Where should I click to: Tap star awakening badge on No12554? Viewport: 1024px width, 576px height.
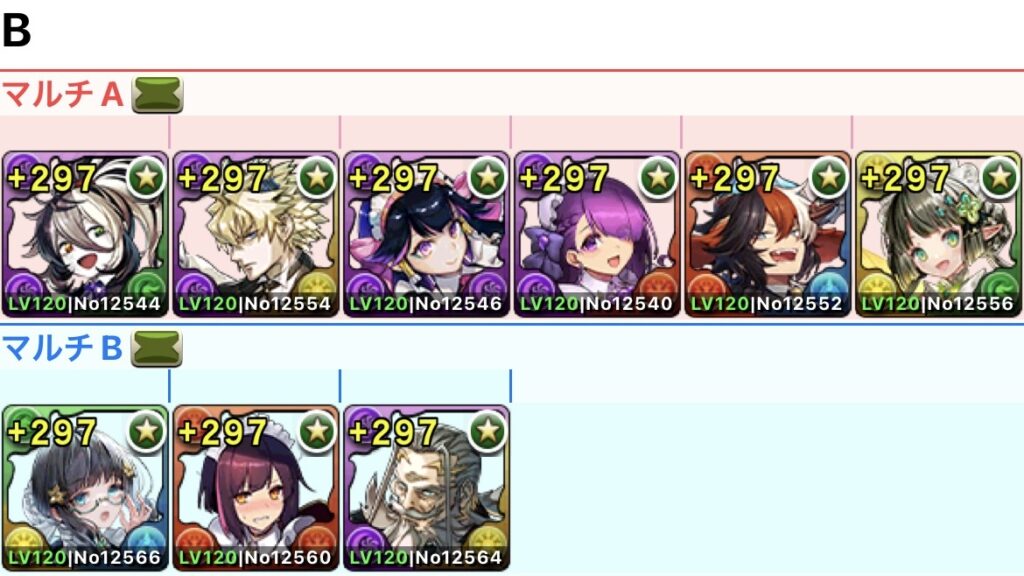317,177
